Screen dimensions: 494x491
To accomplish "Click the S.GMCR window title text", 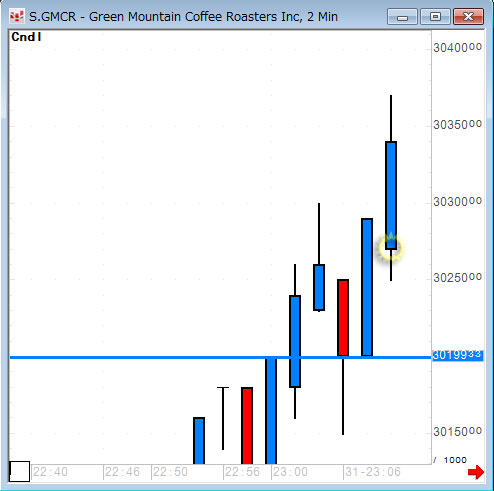I will click(183, 16).
